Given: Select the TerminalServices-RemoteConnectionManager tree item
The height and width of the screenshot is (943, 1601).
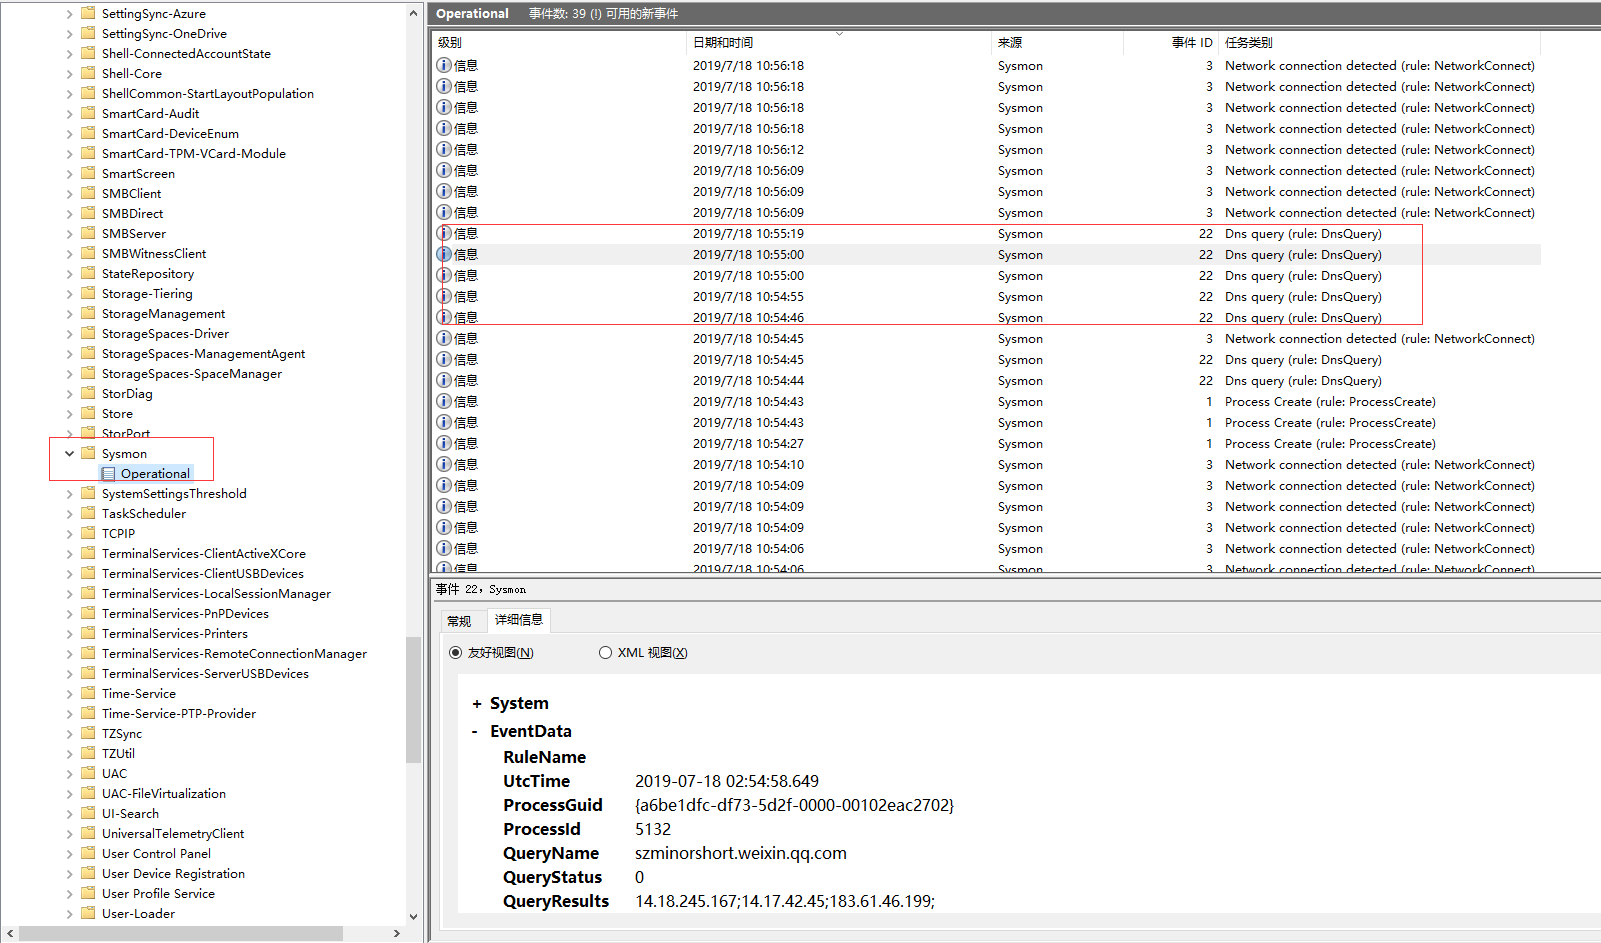Looking at the screenshot, I should [x=234, y=653].
